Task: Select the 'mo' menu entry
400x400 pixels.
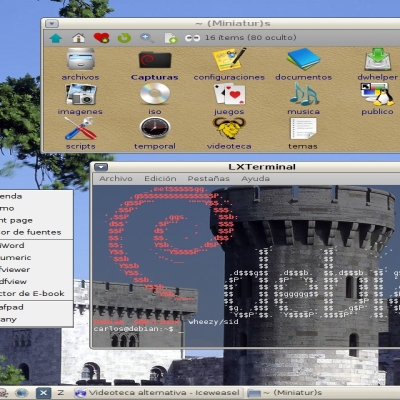Action: (x=36, y=208)
